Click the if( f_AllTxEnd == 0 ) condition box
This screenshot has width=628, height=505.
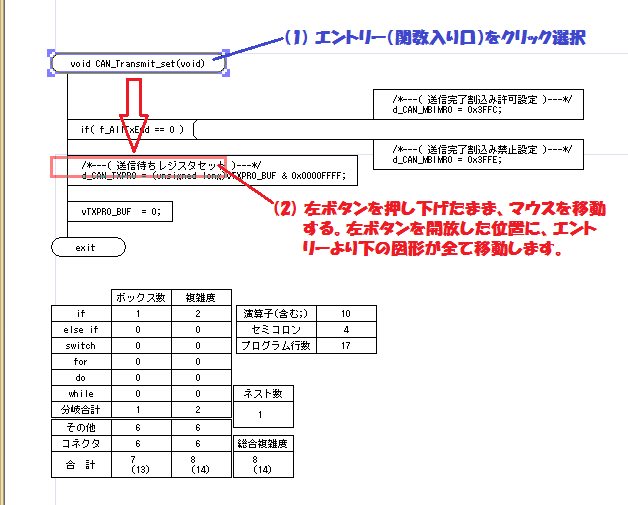pyautogui.click(x=132, y=129)
